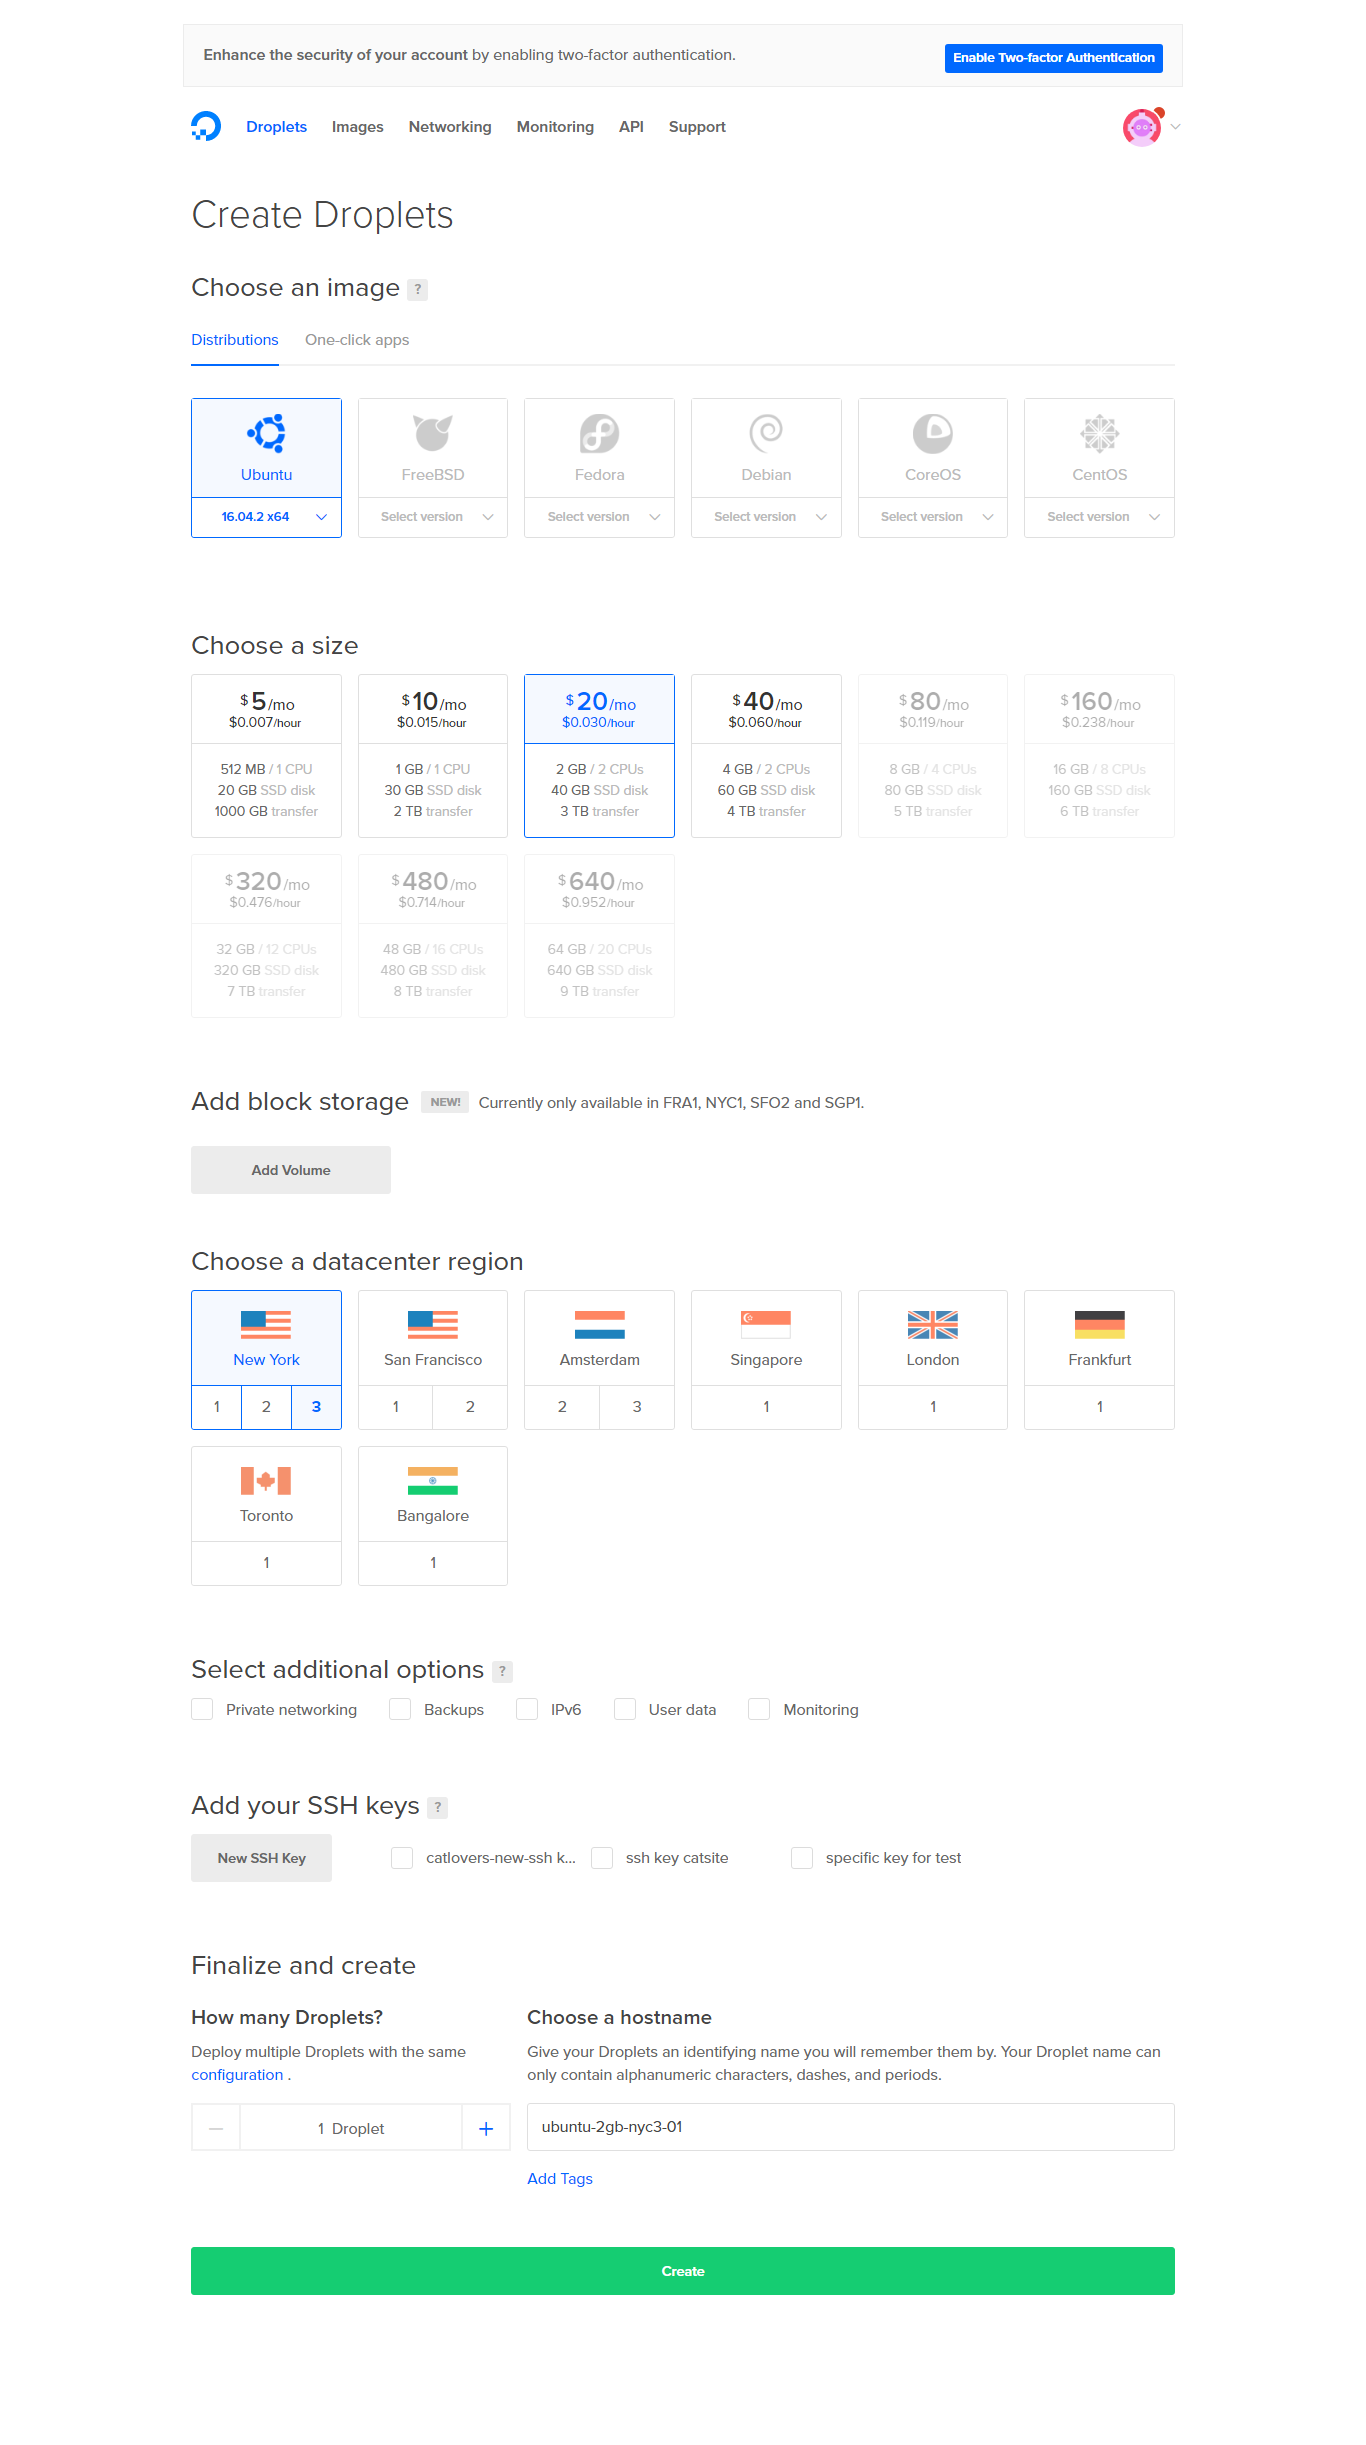Click the hostname input field

pyautogui.click(x=851, y=2127)
